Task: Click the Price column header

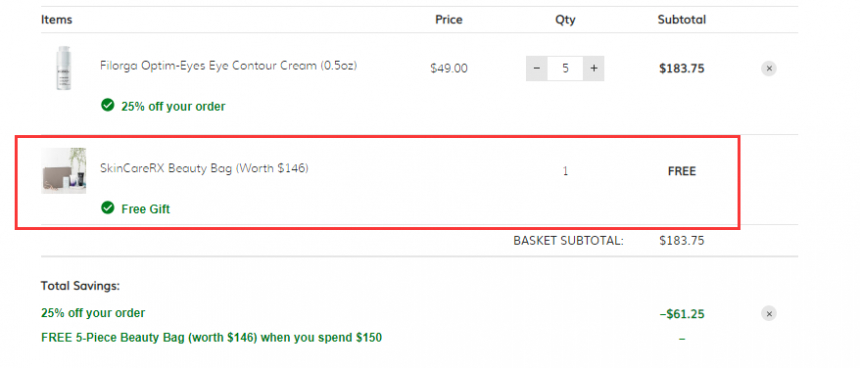Action: pos(449,20)
